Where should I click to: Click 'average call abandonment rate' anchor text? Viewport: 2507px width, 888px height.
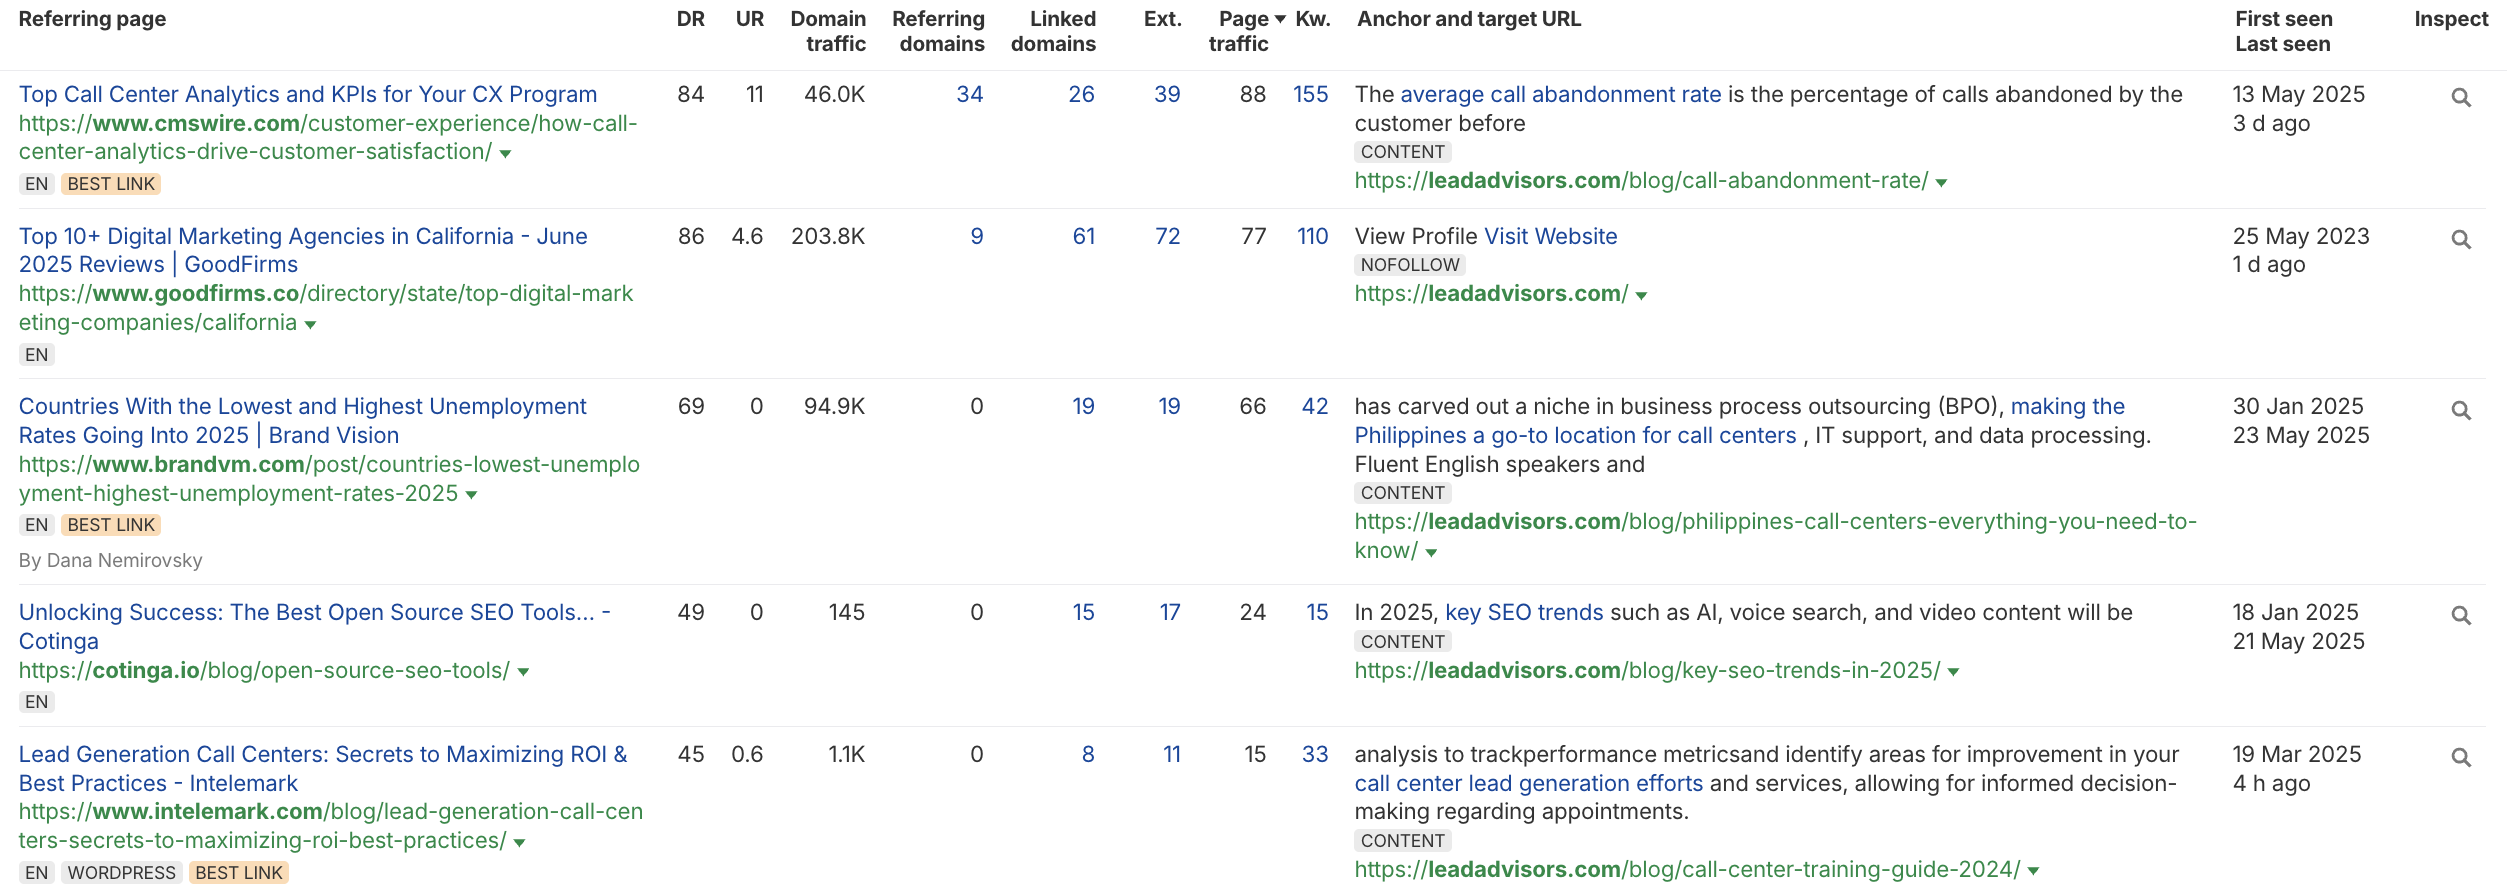pyautogui.click(x=1561, y=94)
